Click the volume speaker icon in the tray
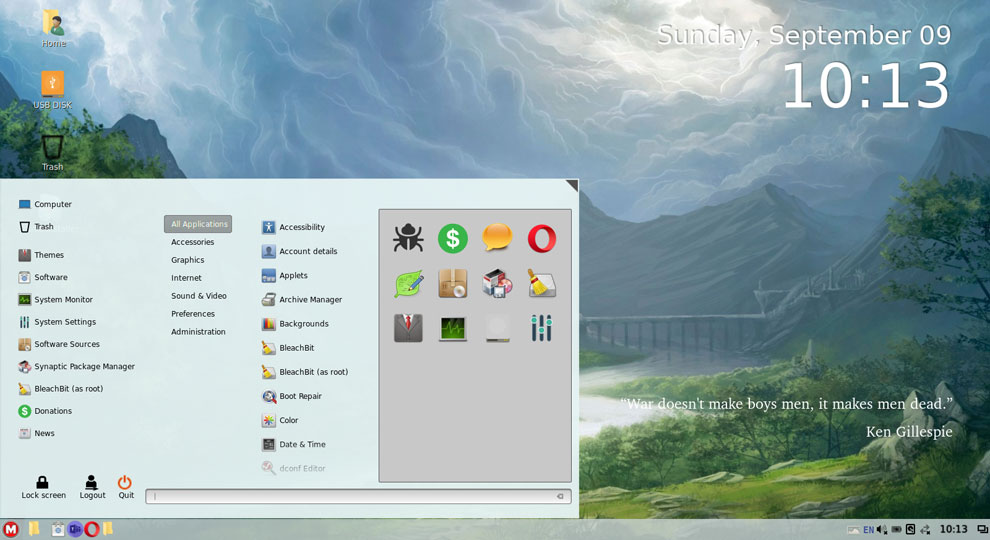Viewport: 990px width, 540px height. (882, 529)
